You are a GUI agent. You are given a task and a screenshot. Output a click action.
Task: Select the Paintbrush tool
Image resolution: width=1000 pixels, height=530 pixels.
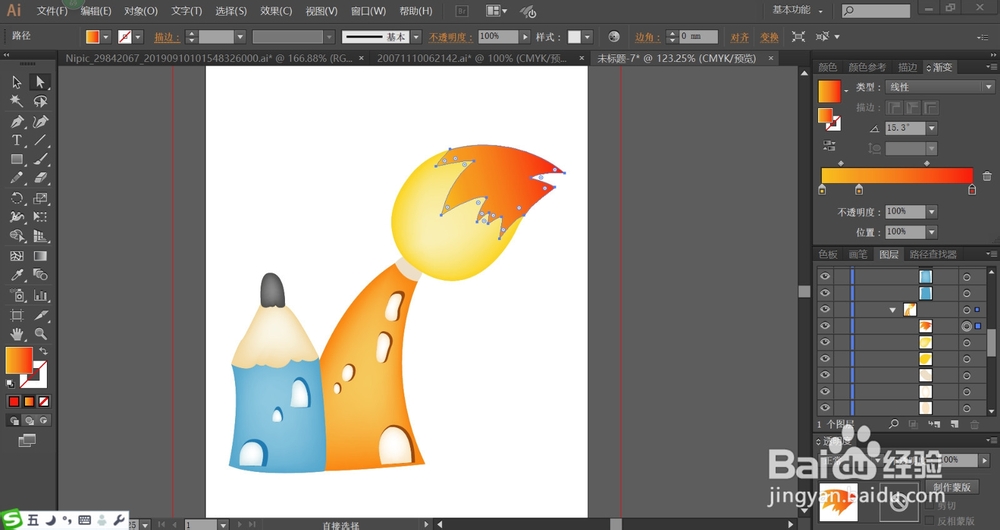tap(40, 159)
